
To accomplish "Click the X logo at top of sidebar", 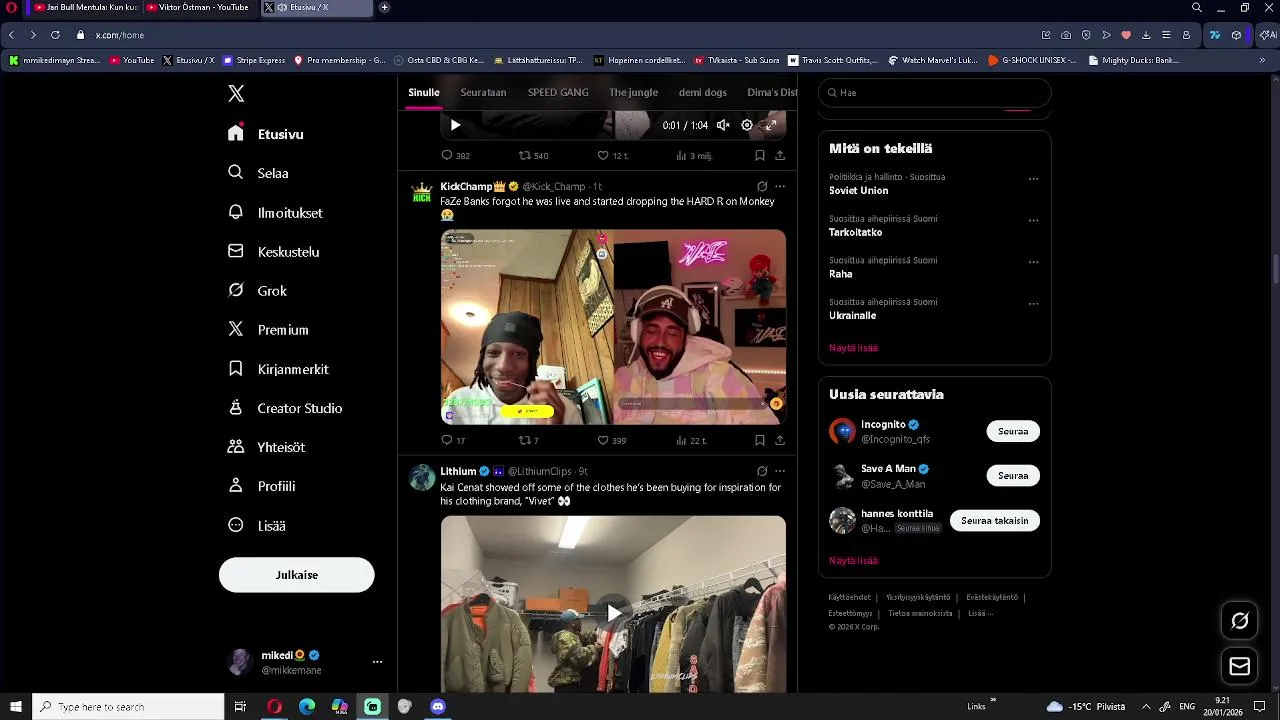I will tap(236, 93).
